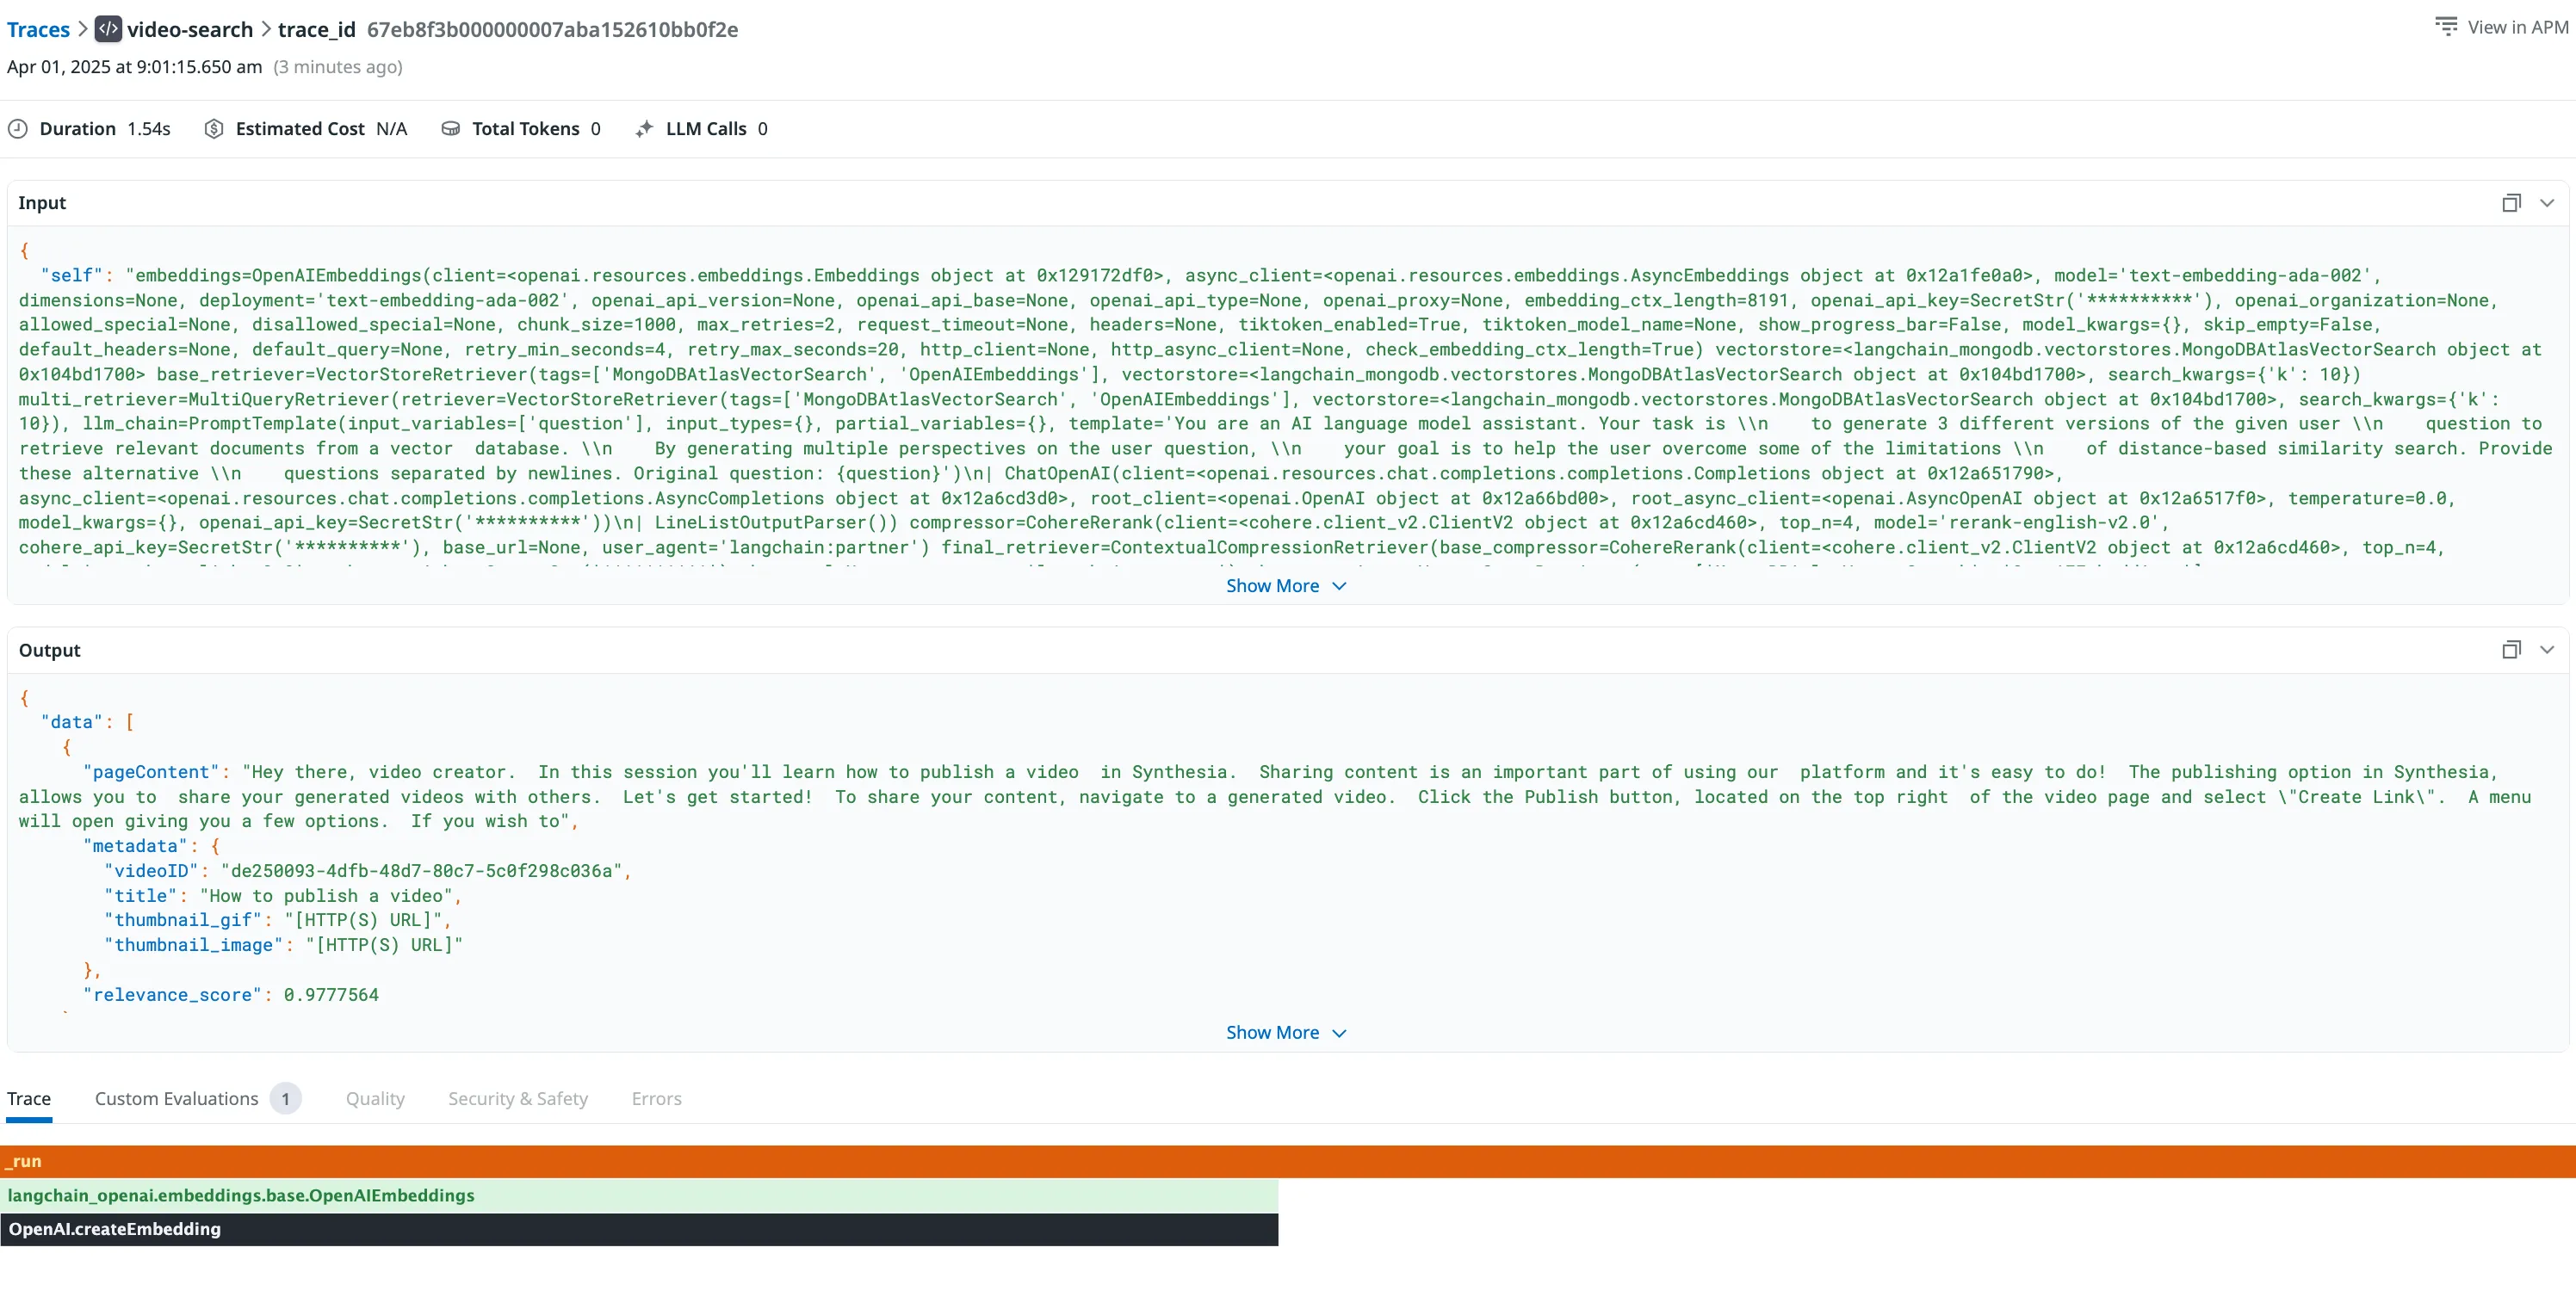The image size is (2576, 1303).
Task: Switch to the Quality tab
Action: pyautogui.click(x=375, y=1099)
